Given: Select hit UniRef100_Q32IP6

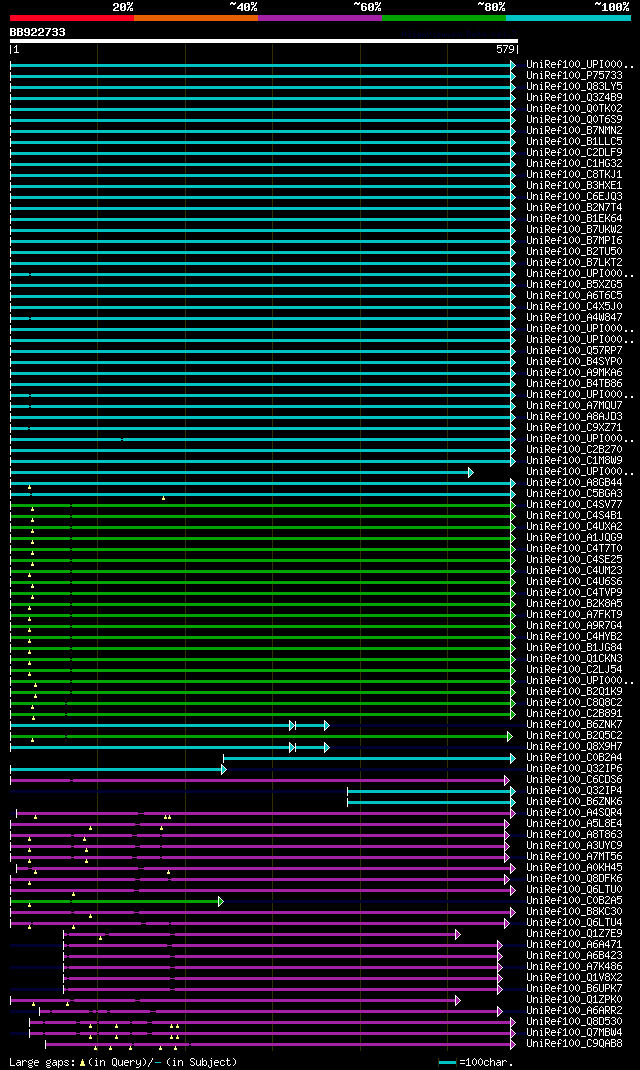Looking at the screenshot, I should tap(574, 769).
